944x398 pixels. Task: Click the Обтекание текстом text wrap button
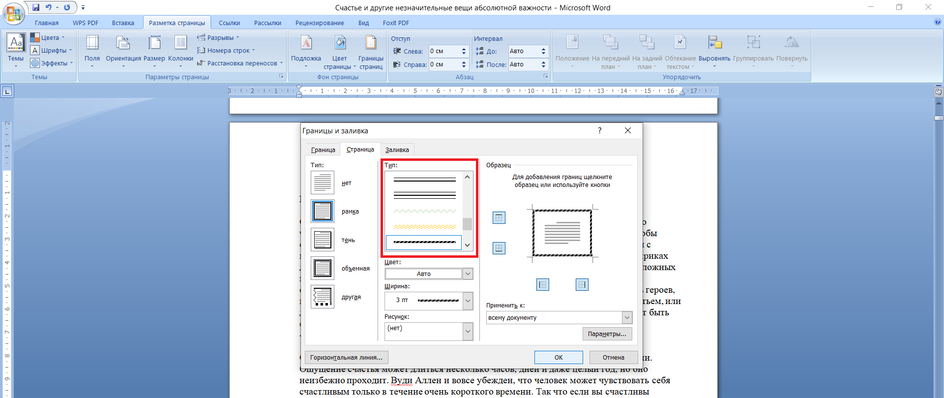coord(680,51)
